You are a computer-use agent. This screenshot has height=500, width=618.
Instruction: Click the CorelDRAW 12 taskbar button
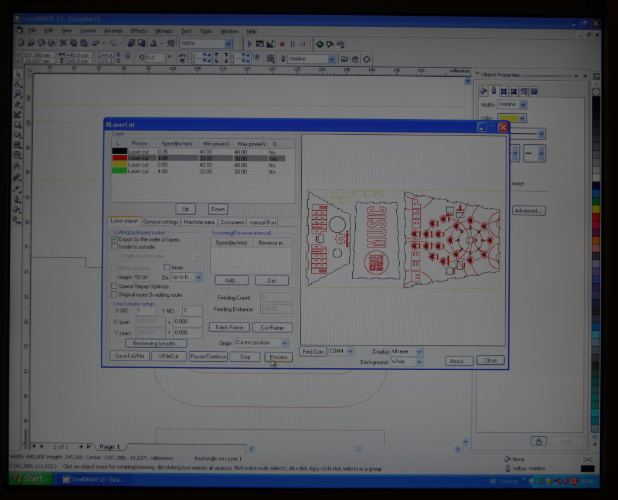click(x=95, y=480)
